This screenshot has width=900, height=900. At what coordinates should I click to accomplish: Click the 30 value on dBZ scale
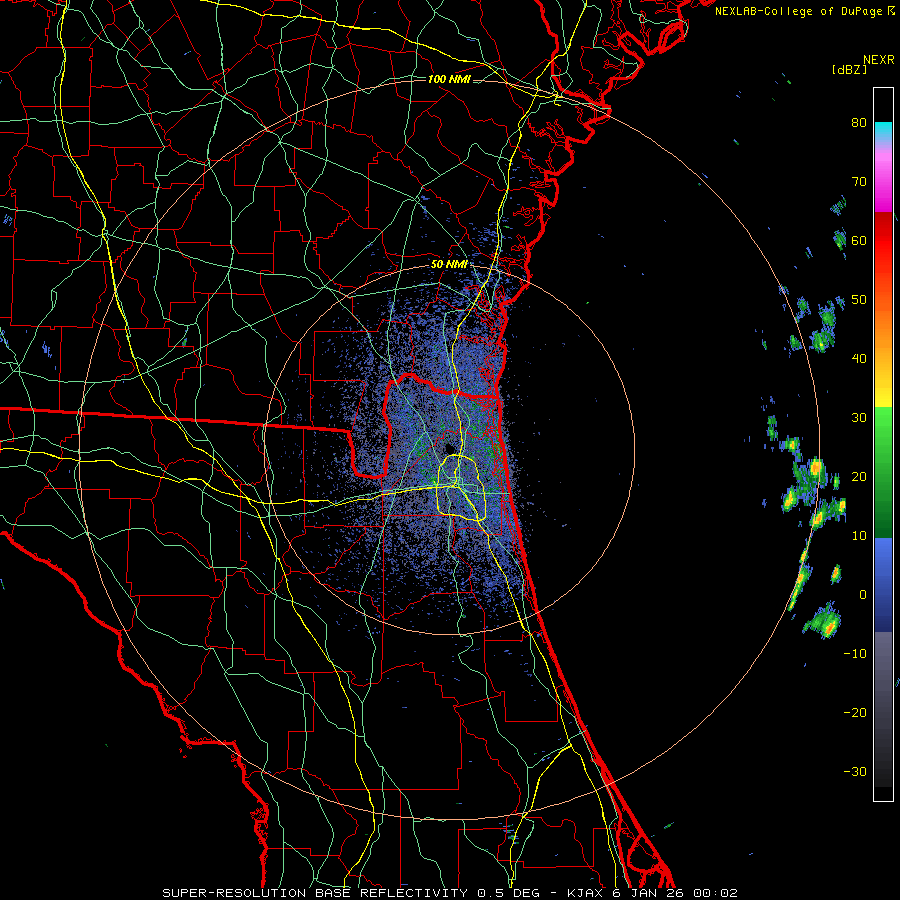point(859,417)
